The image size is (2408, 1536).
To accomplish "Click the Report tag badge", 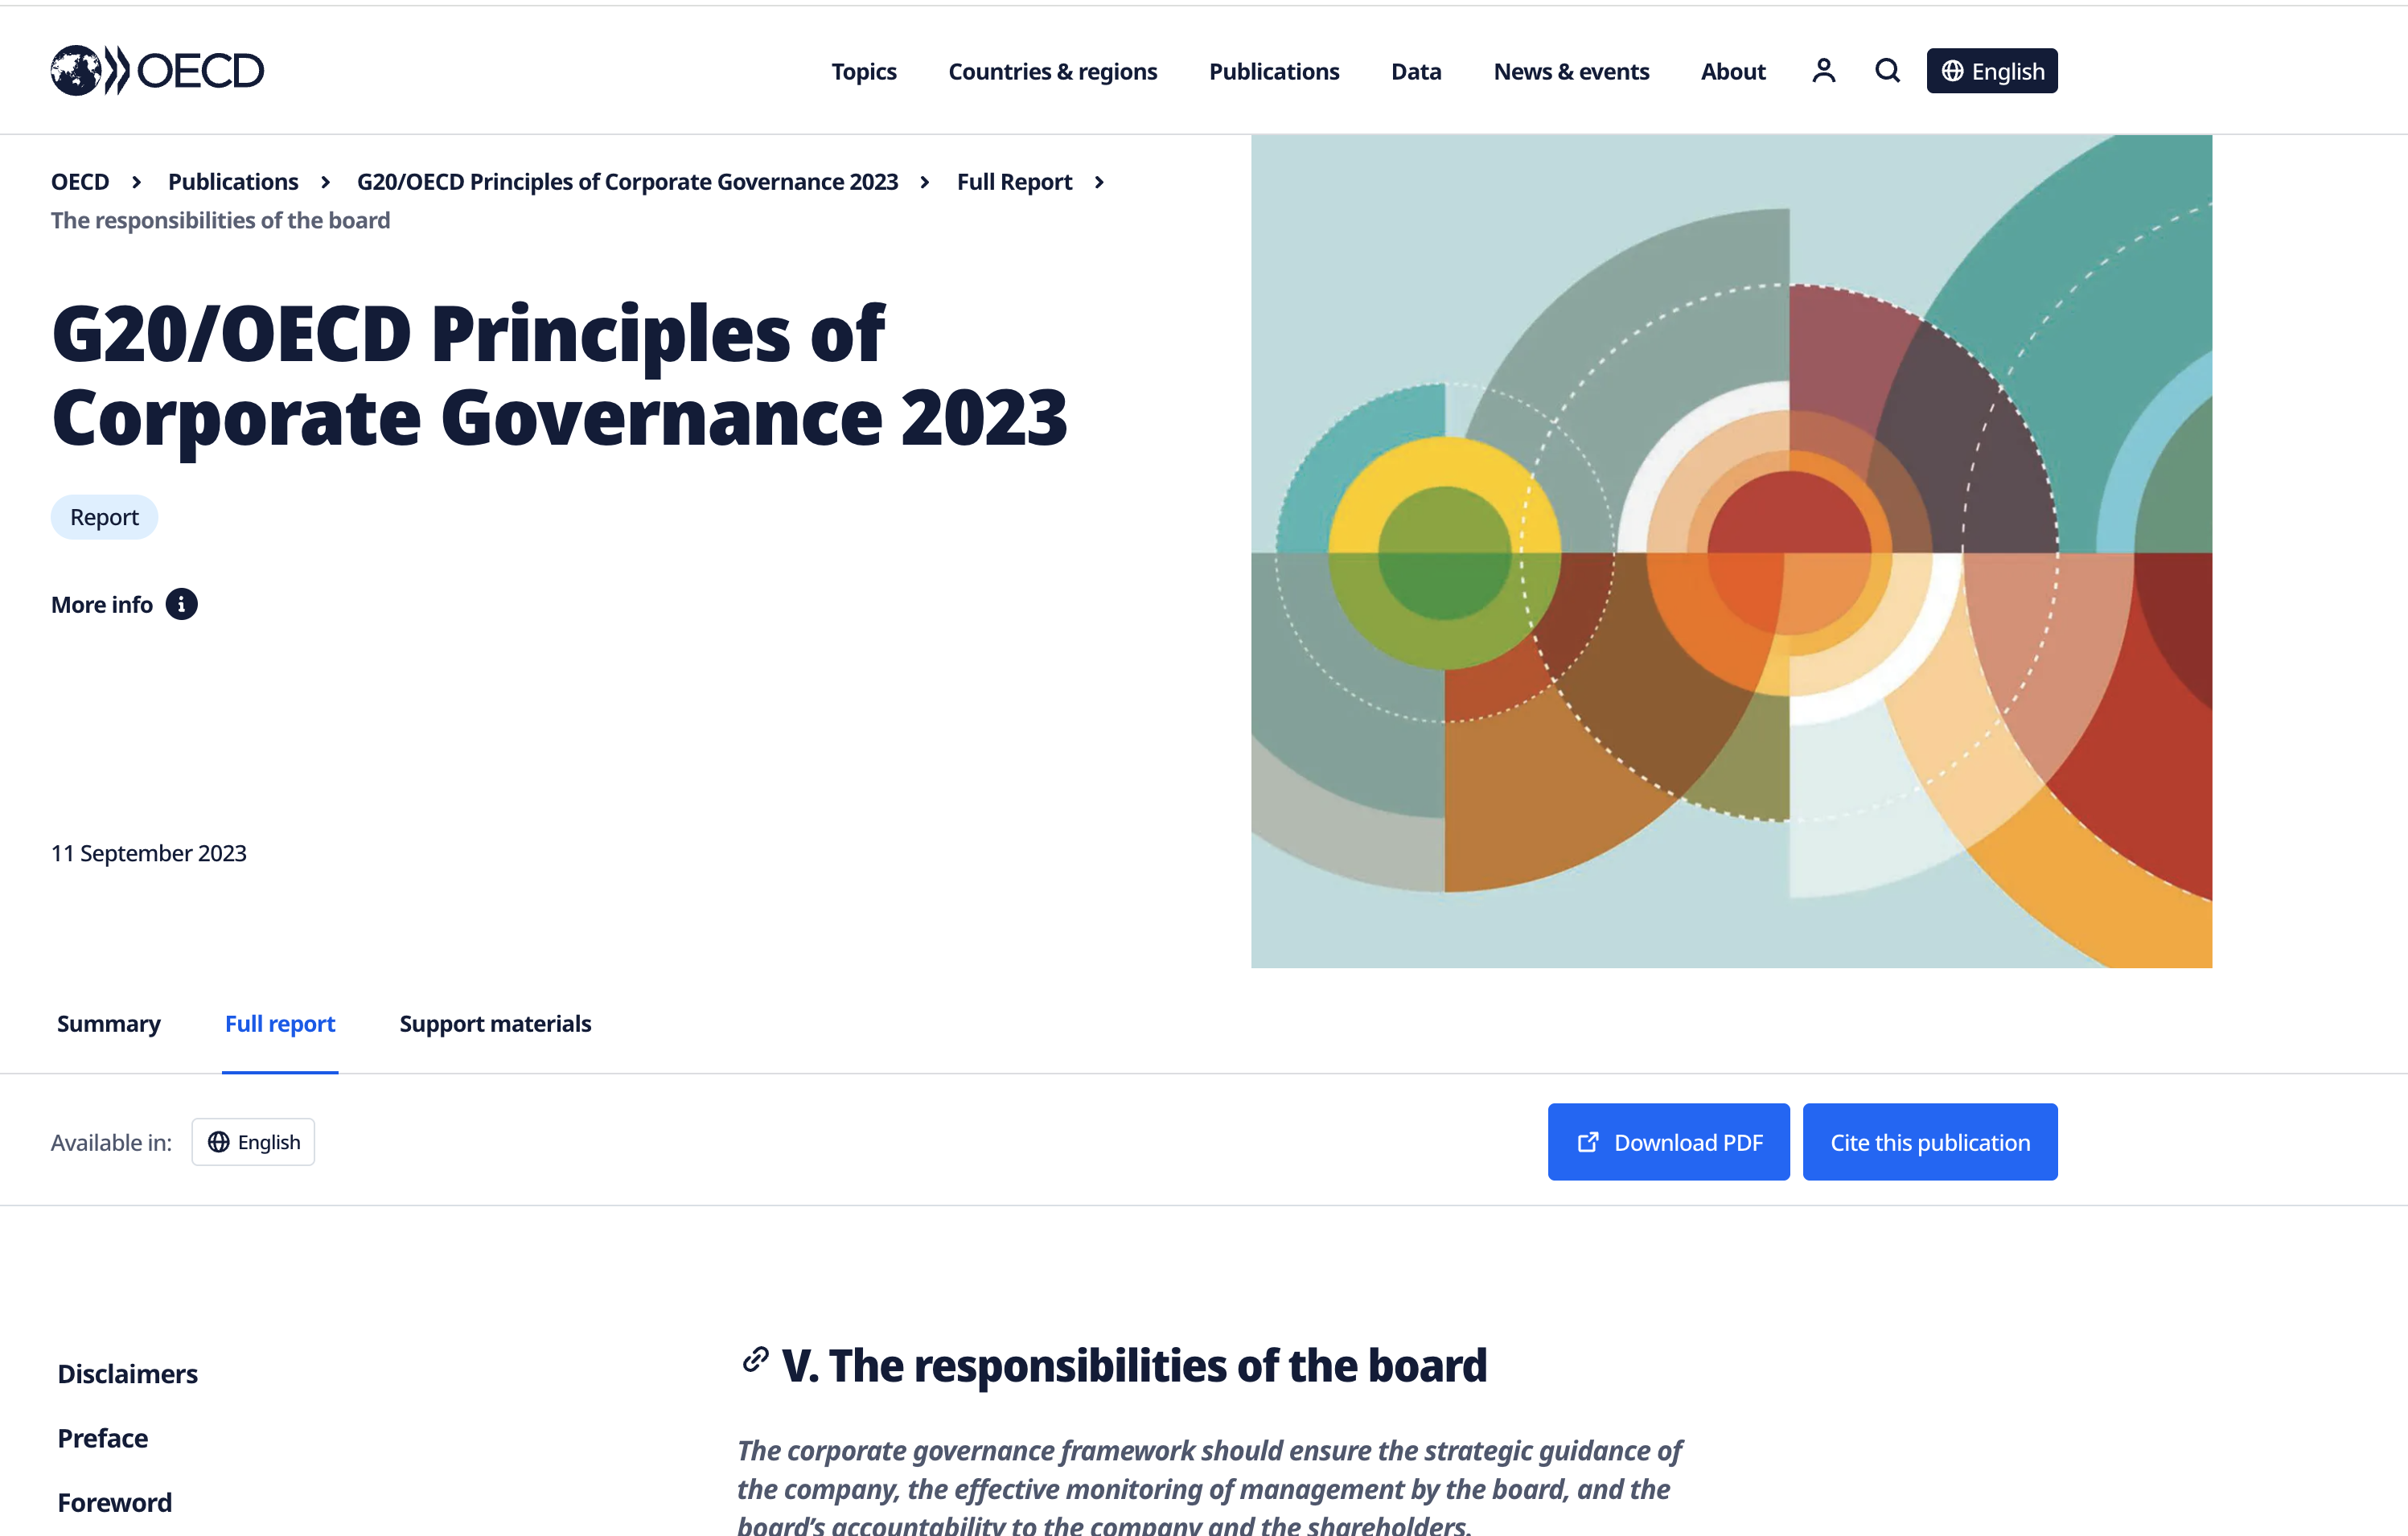I will pyautogui.click(x=104, y=517).
